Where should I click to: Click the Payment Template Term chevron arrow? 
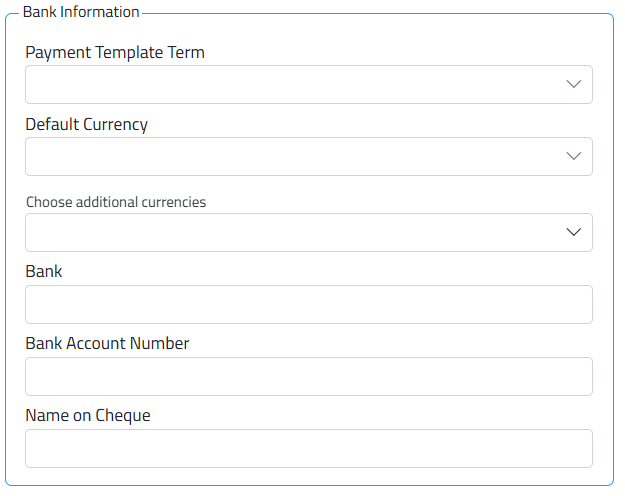coord(573,85)
